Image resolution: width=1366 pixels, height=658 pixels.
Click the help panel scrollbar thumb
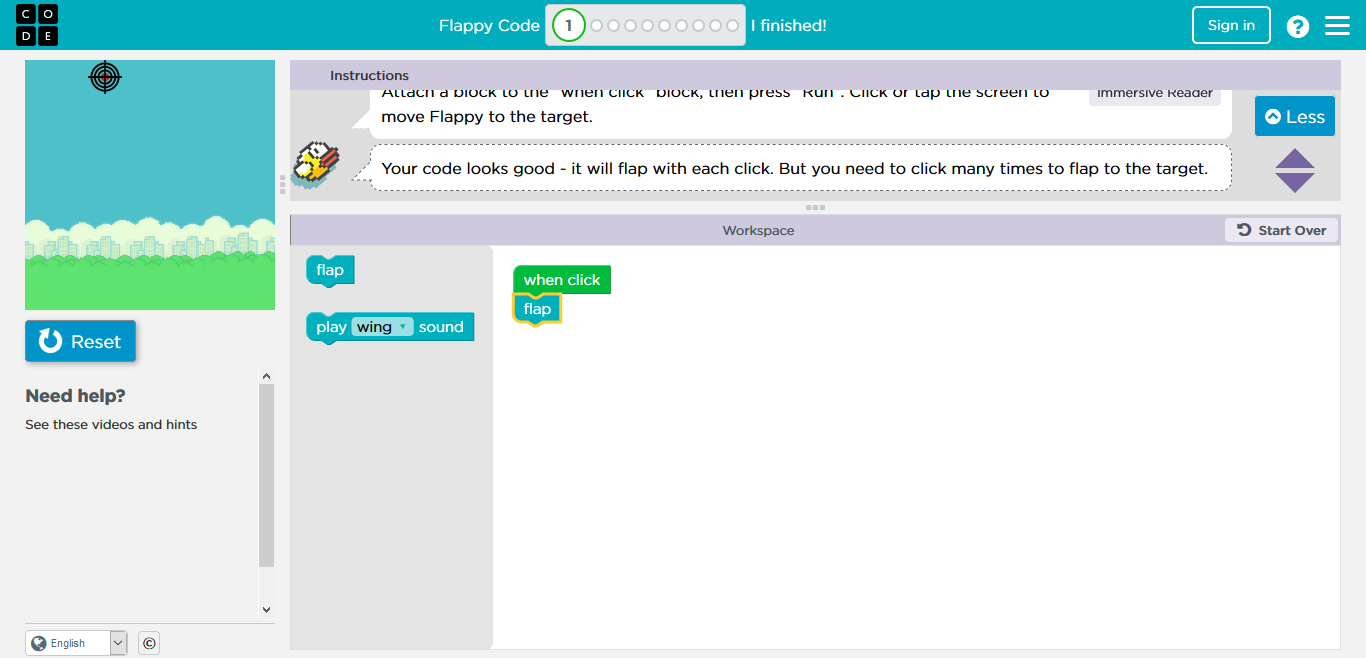[266, 475]
